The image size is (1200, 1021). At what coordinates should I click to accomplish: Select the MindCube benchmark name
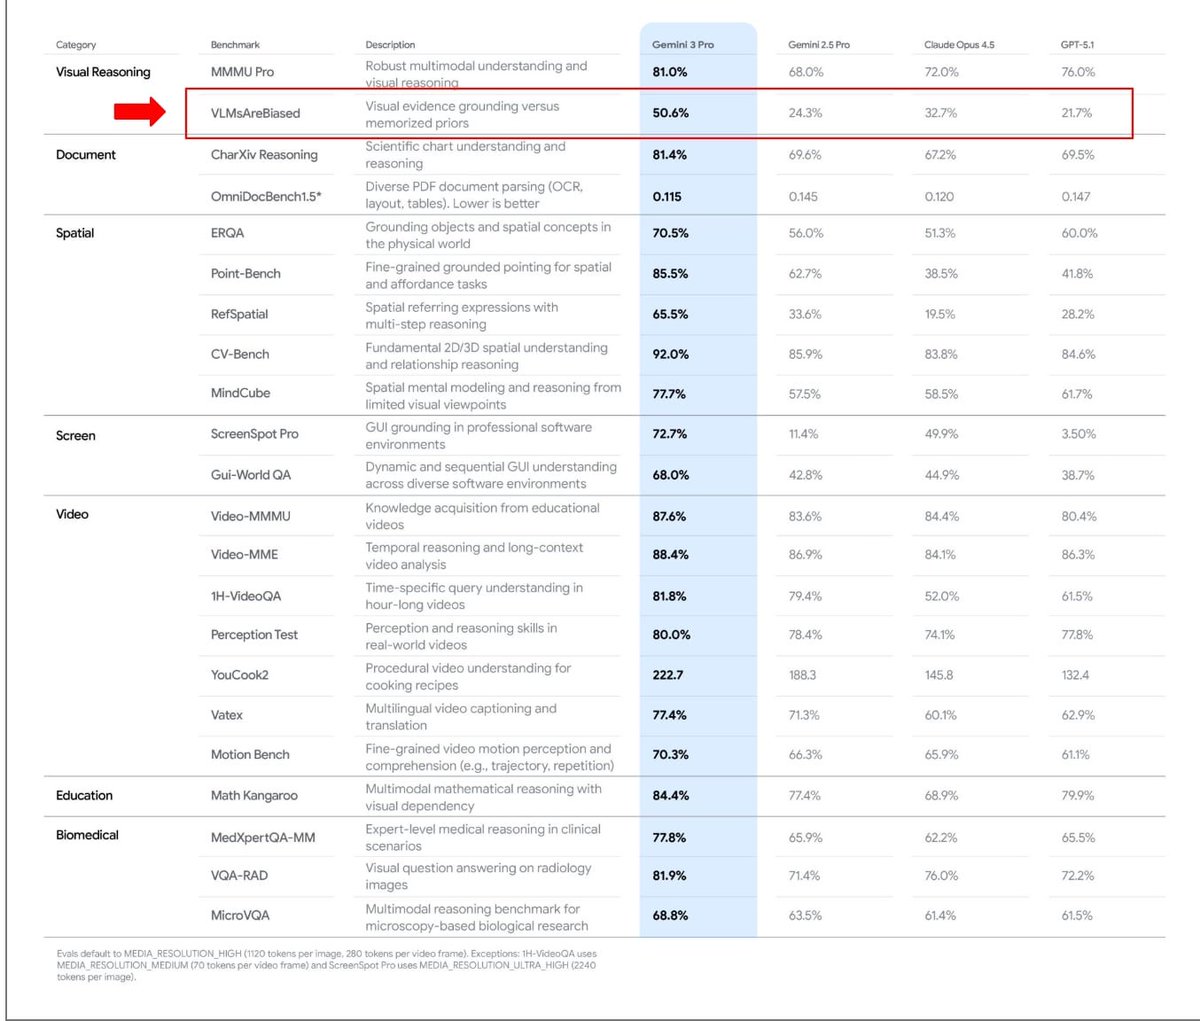[x=240, y=393]
